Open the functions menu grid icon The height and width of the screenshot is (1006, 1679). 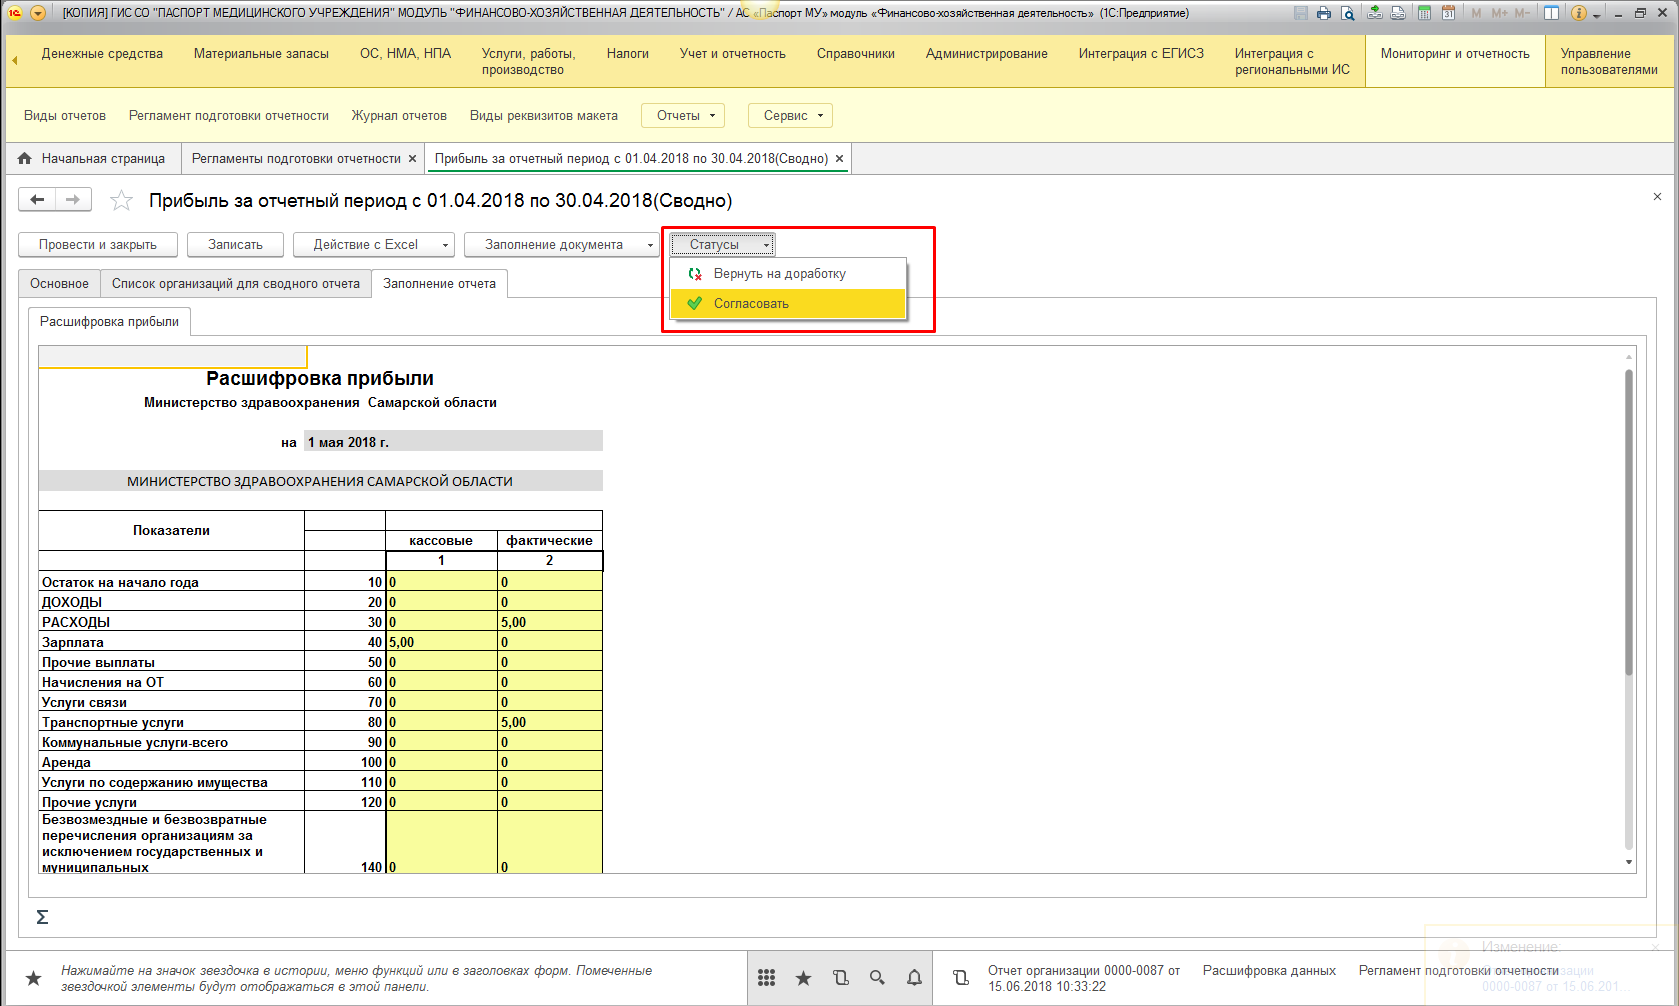(766, 978)
